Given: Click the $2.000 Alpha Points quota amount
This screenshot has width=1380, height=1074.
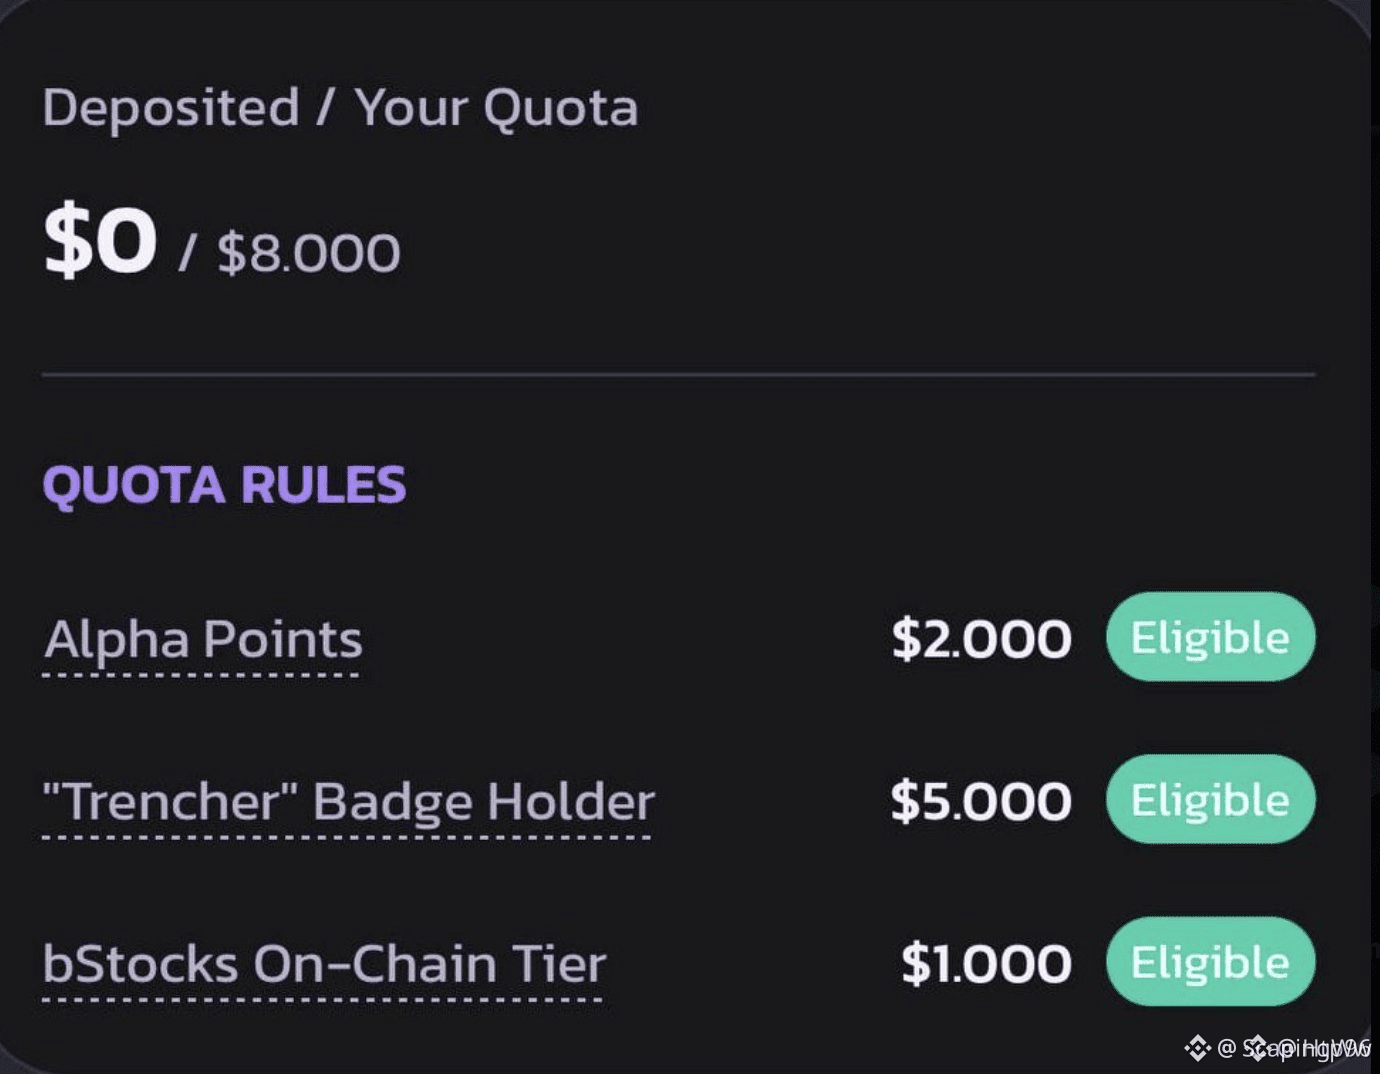Looking at the screenshot, I should (981, 639).
